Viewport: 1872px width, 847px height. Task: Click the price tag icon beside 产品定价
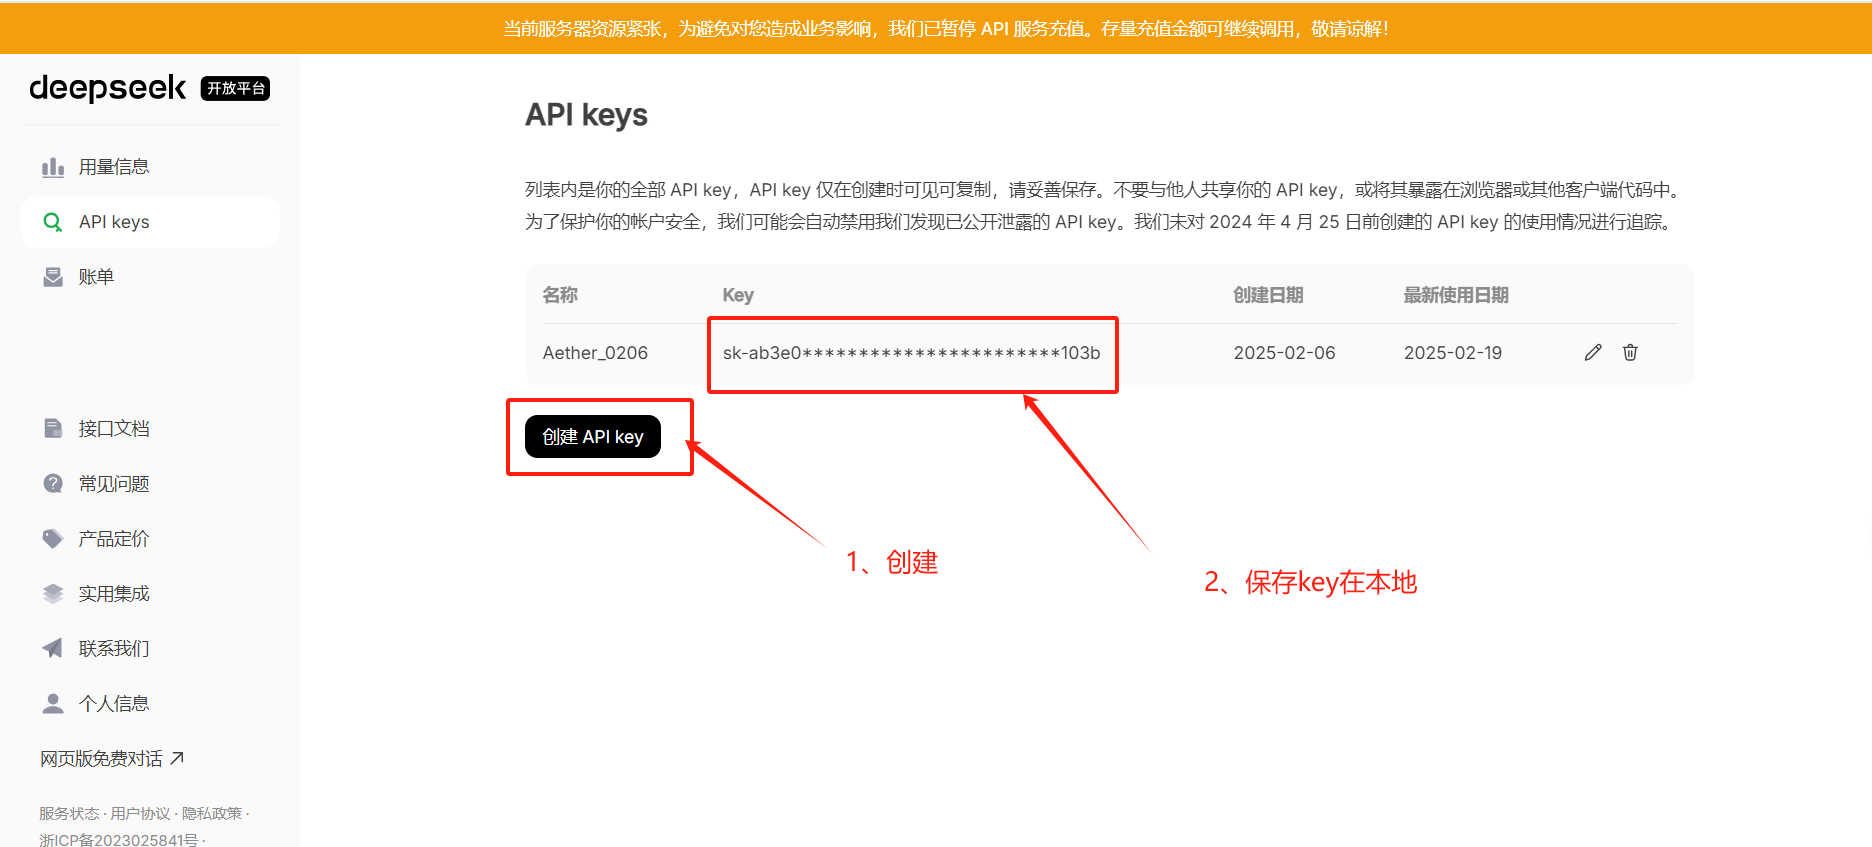tap(53, 539)
